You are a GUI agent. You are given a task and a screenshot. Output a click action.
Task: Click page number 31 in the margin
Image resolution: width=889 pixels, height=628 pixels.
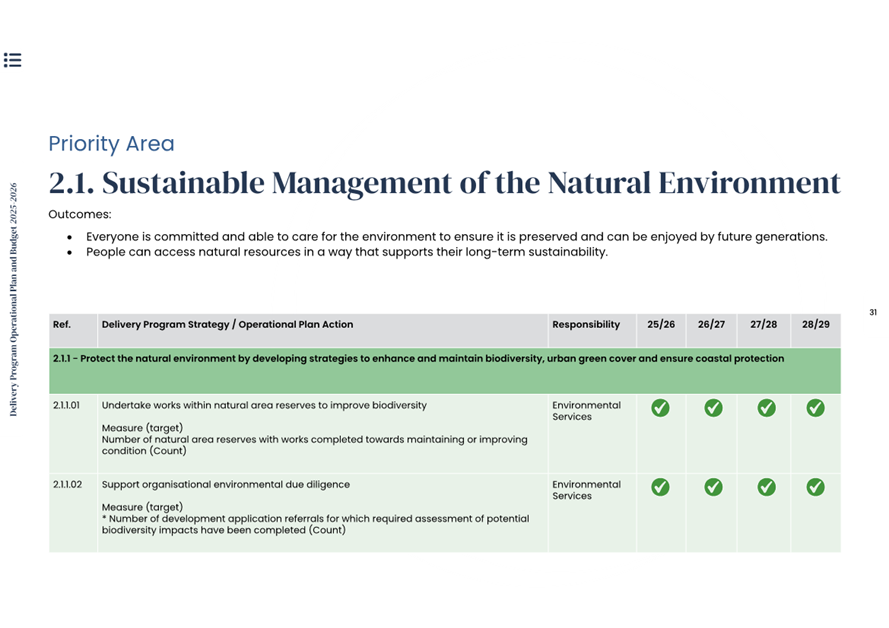[x=872, y=313]
